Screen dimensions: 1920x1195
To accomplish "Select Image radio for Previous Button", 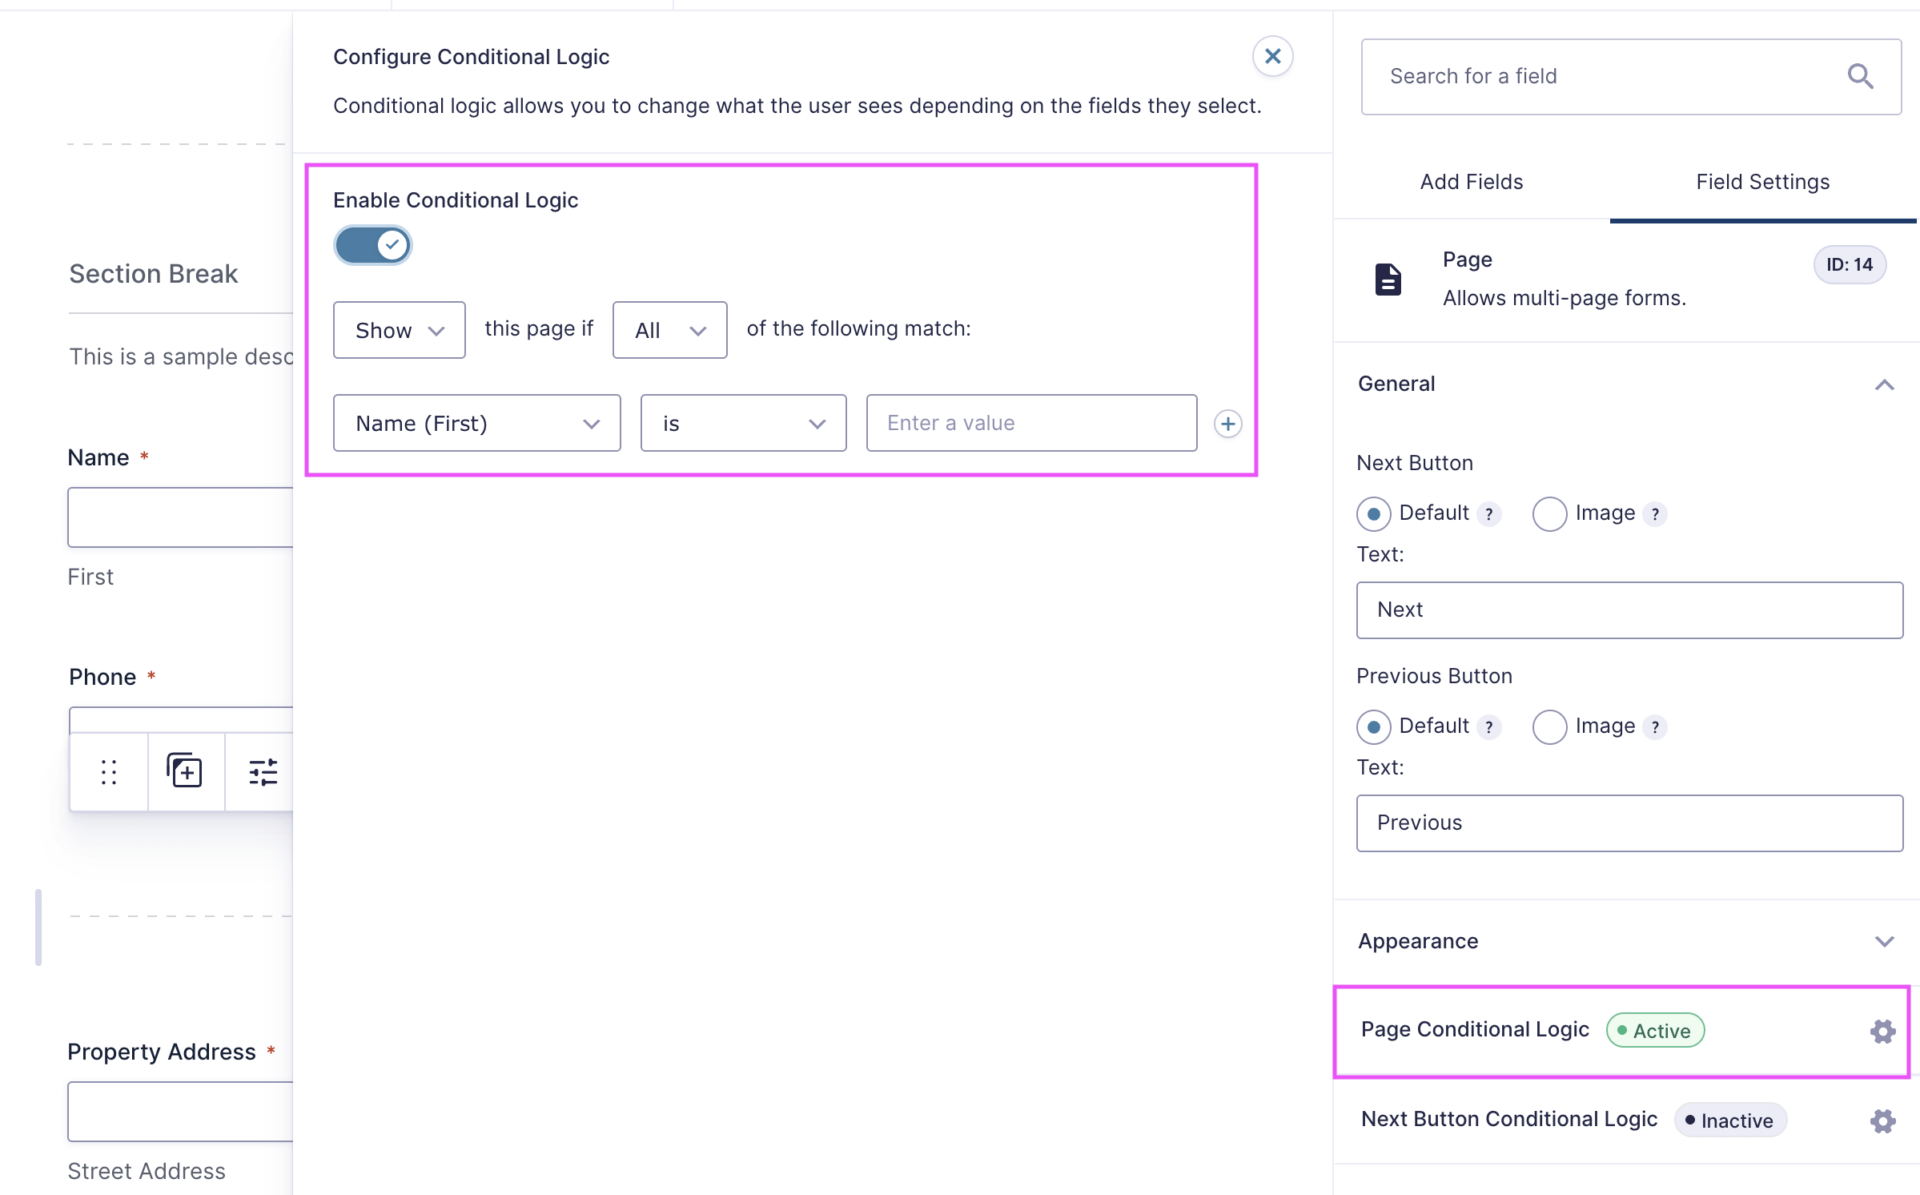I will (x=1549, y=727).
